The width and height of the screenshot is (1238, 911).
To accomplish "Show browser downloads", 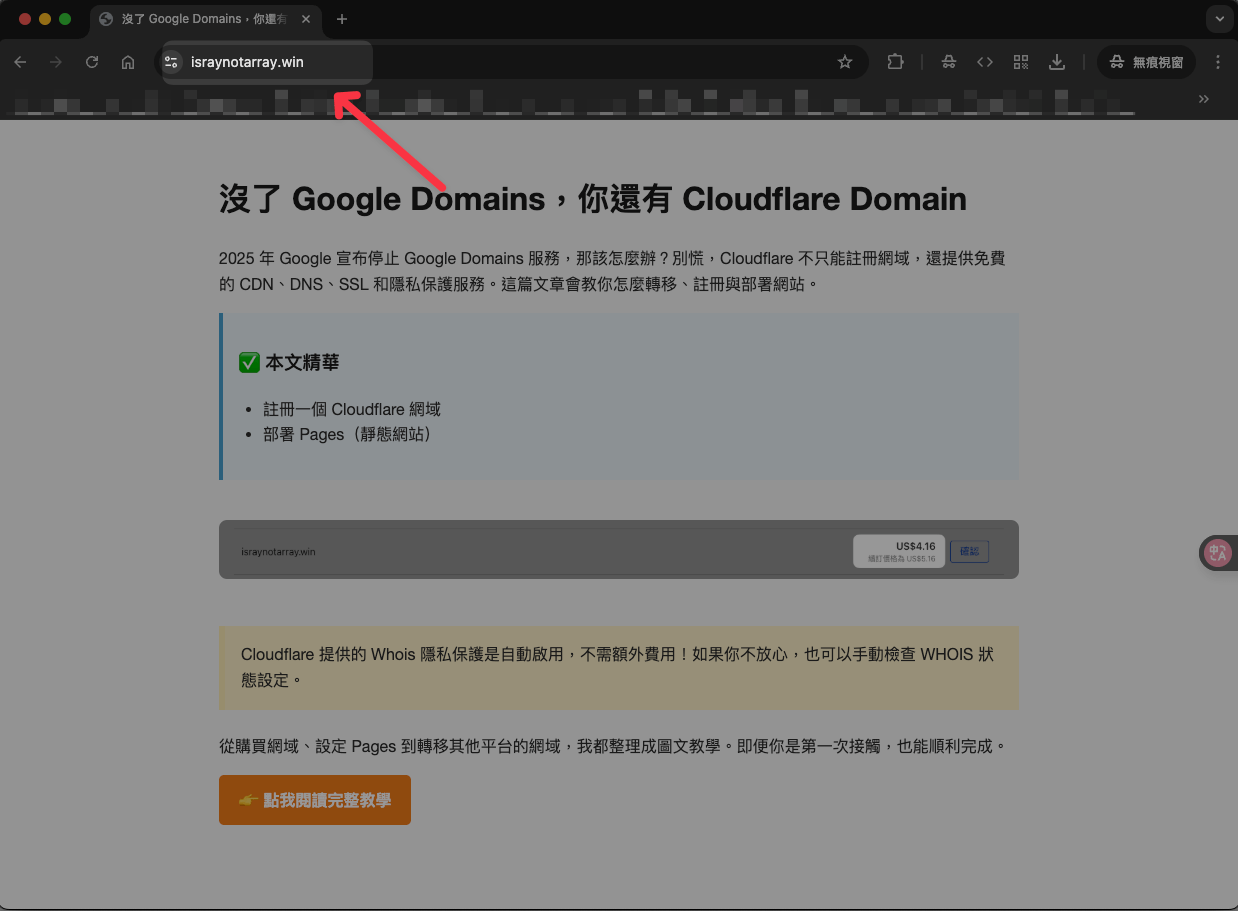I will point(1057,62).
